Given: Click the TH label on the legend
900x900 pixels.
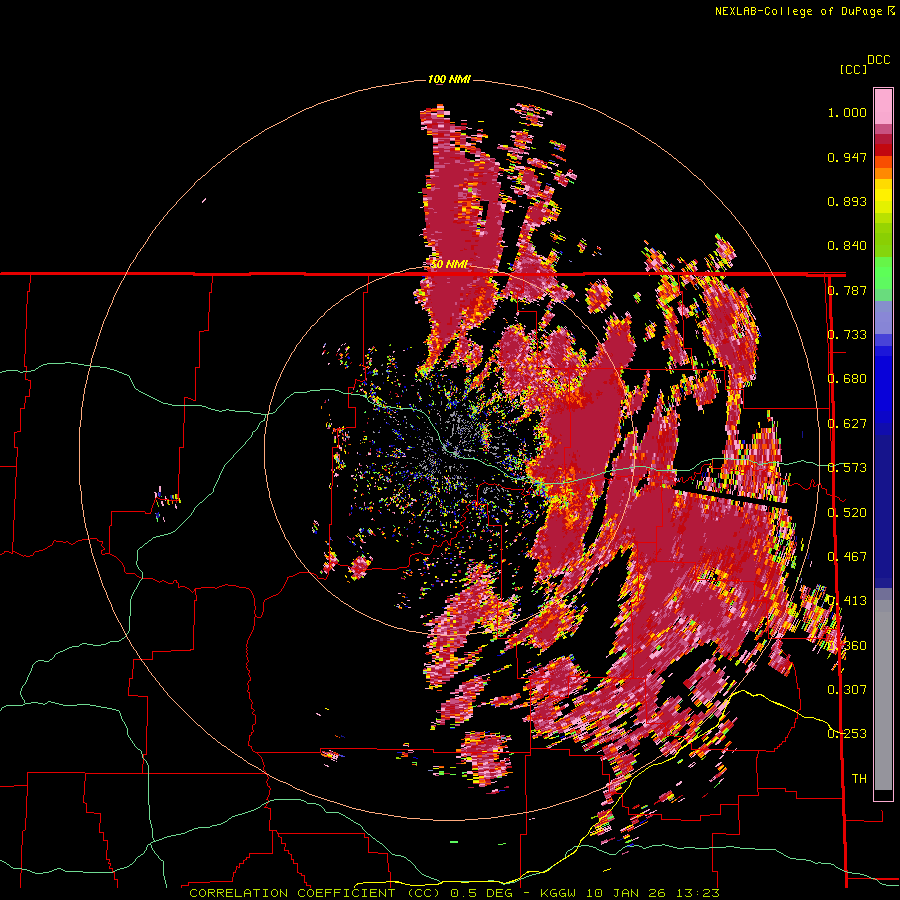Looking at the screenshot, I should pyautogui.click(x=859, y=778).
